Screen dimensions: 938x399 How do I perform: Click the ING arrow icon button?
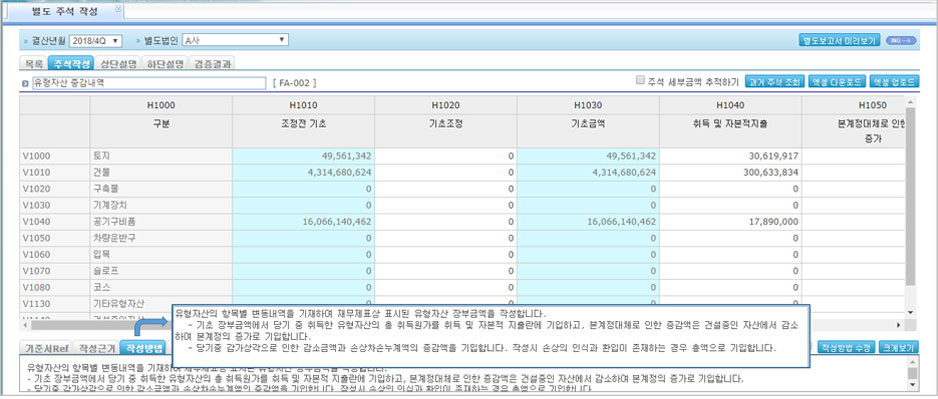pyautogui.click(x=900, y=40)
